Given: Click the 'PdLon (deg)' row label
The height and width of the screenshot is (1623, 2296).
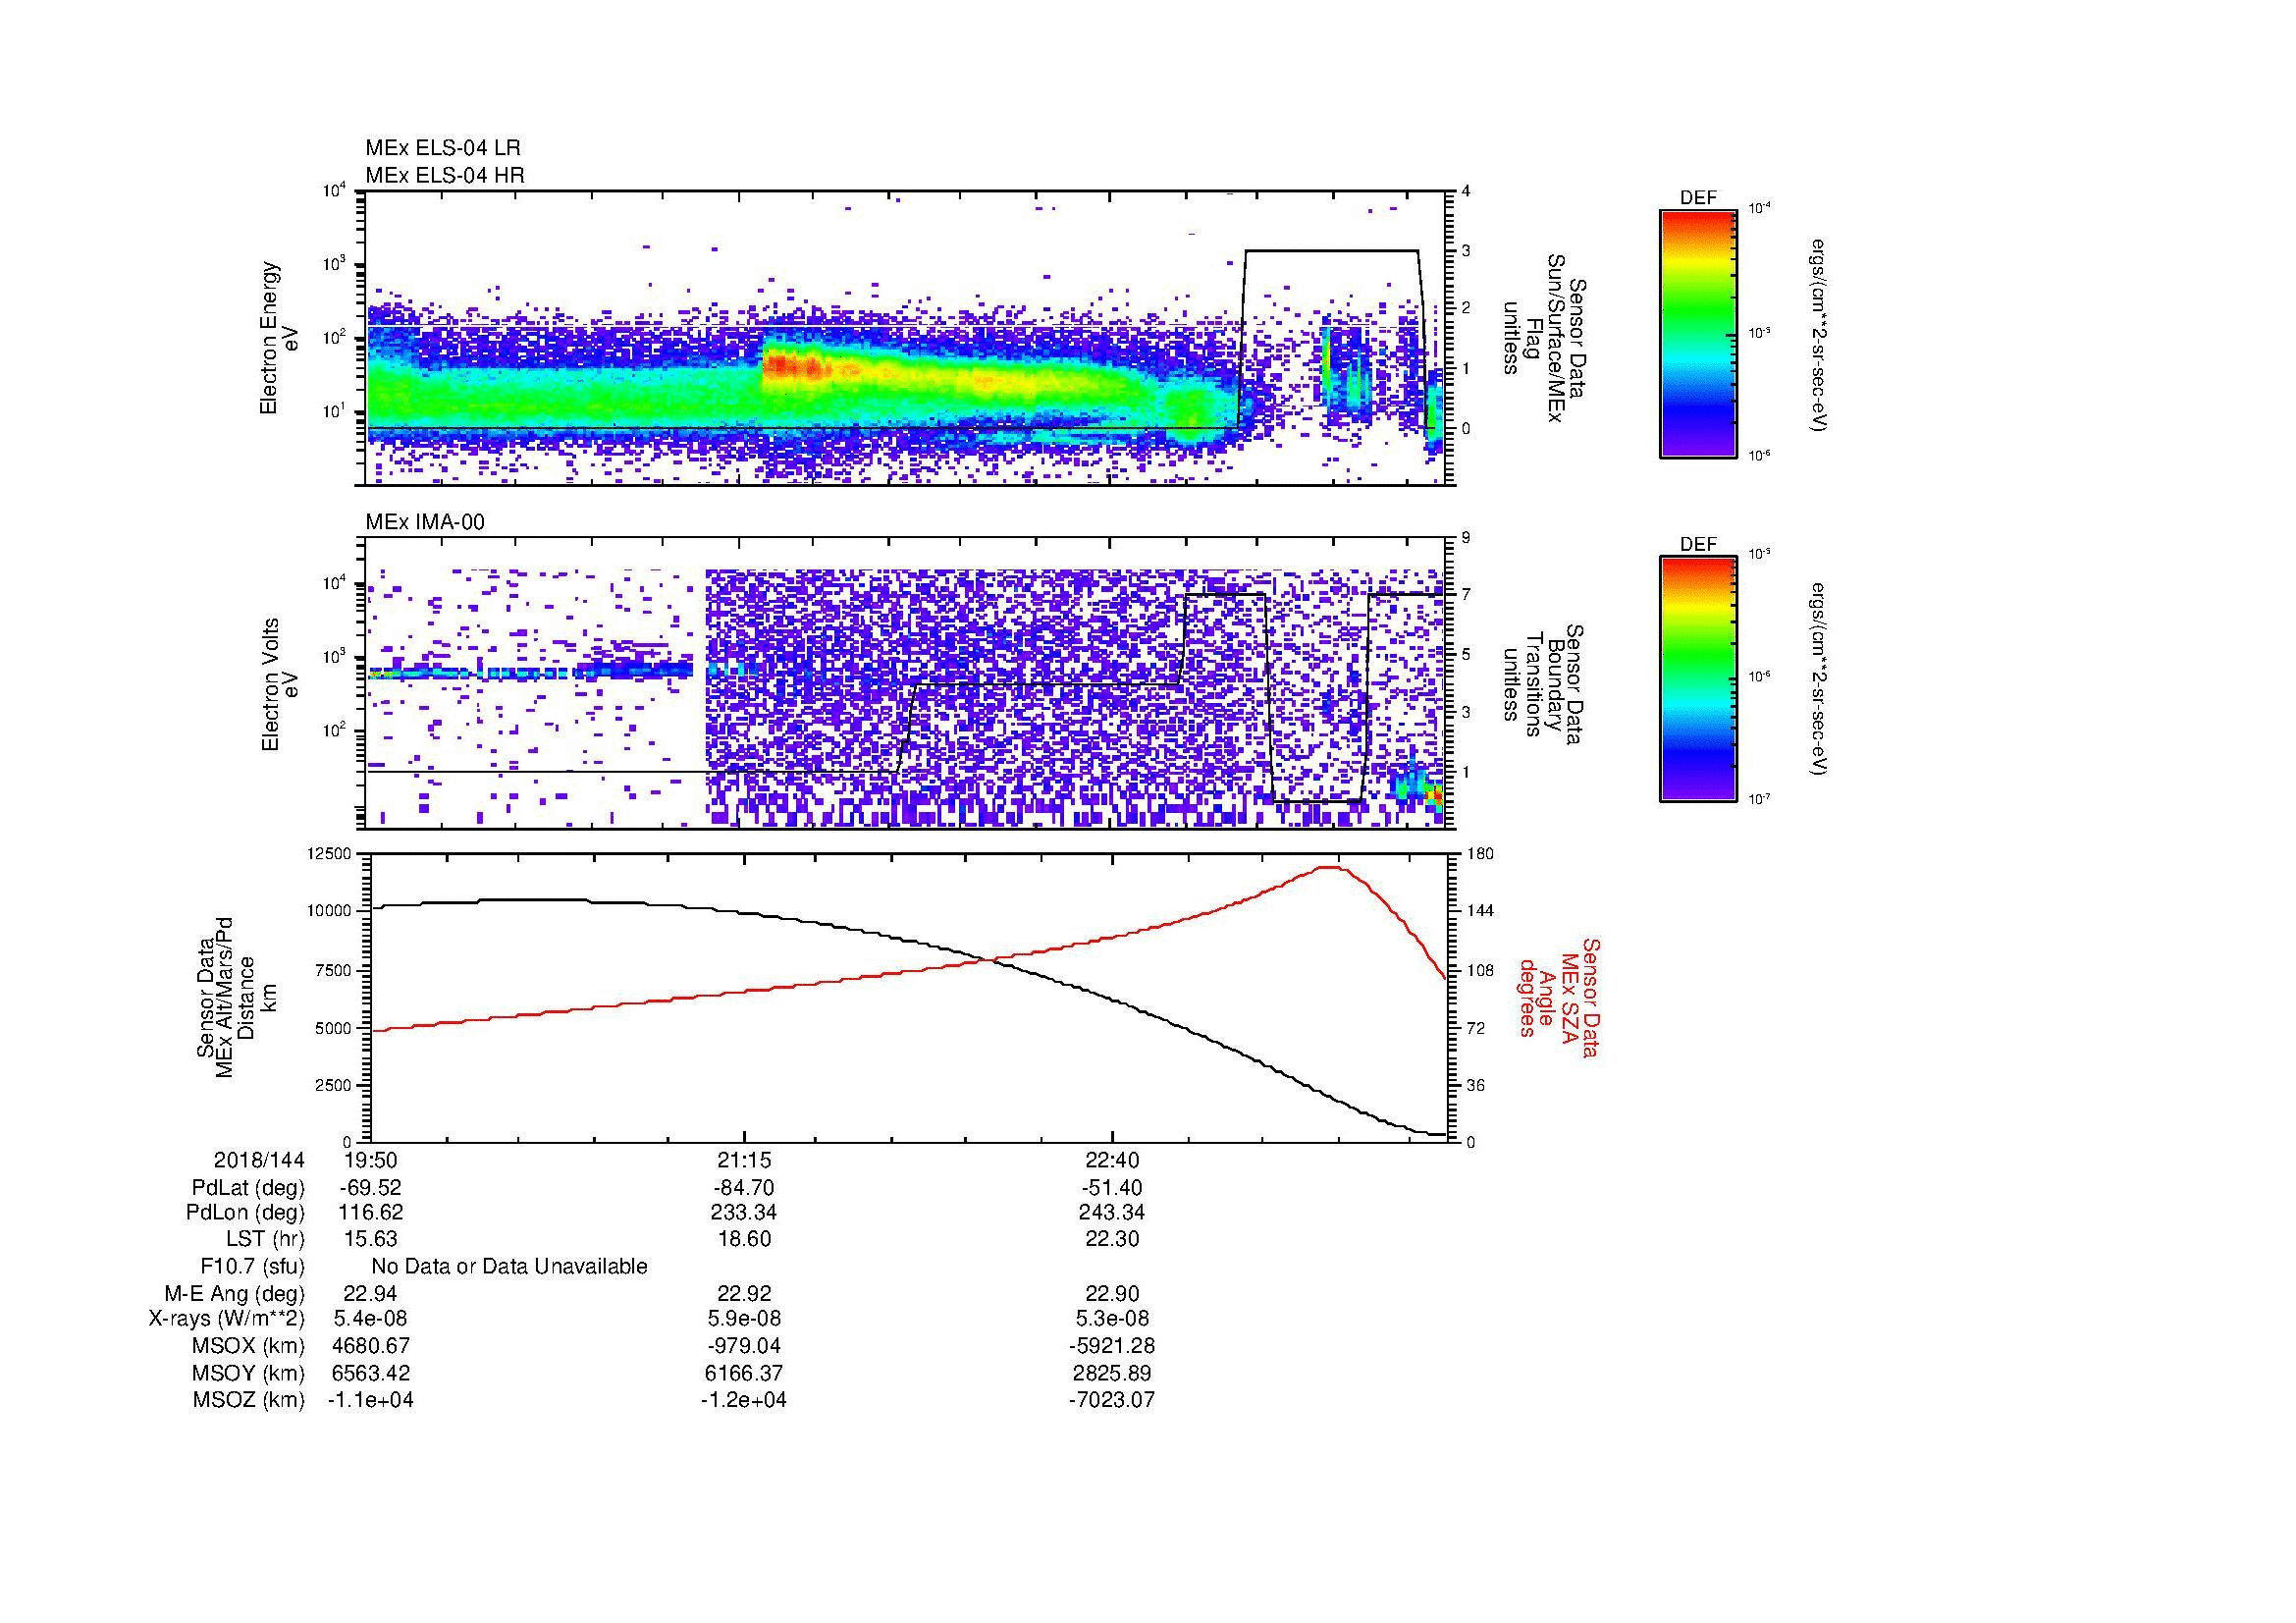Looking at the screenshot, I should click(245, 1213).
